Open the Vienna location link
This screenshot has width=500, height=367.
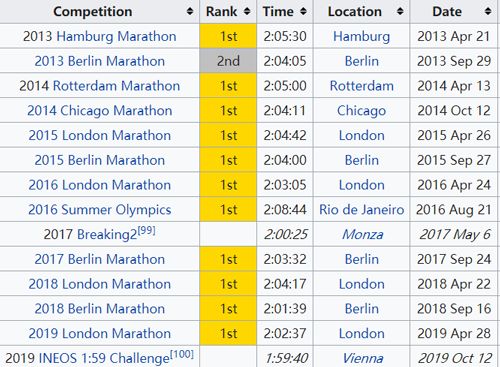tap(363, 358)
